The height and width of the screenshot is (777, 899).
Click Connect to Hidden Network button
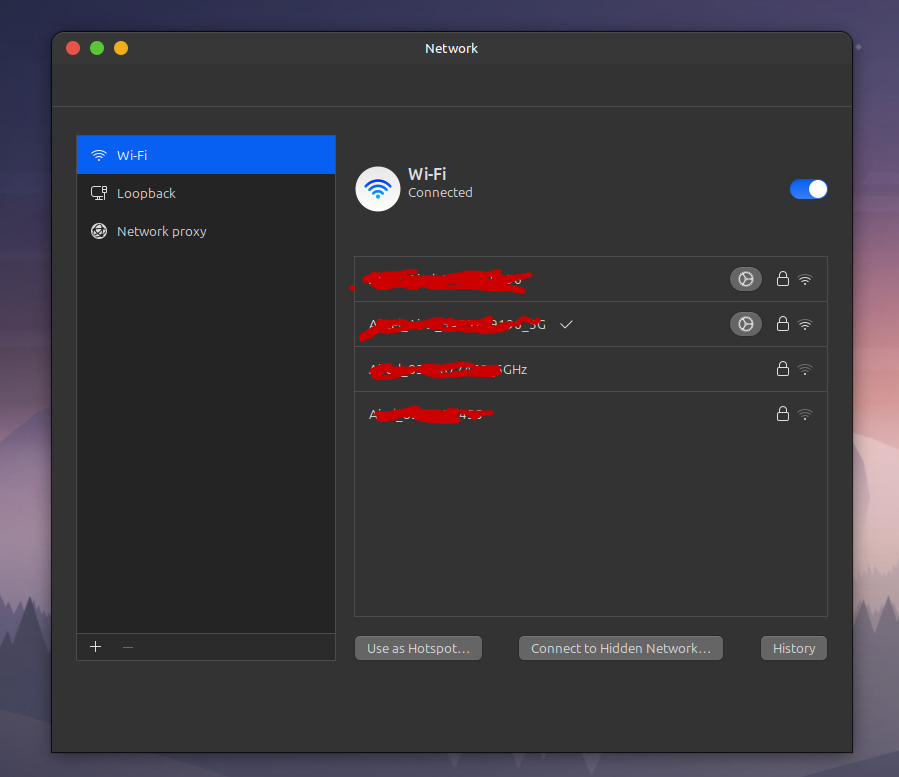click(620, 648)
